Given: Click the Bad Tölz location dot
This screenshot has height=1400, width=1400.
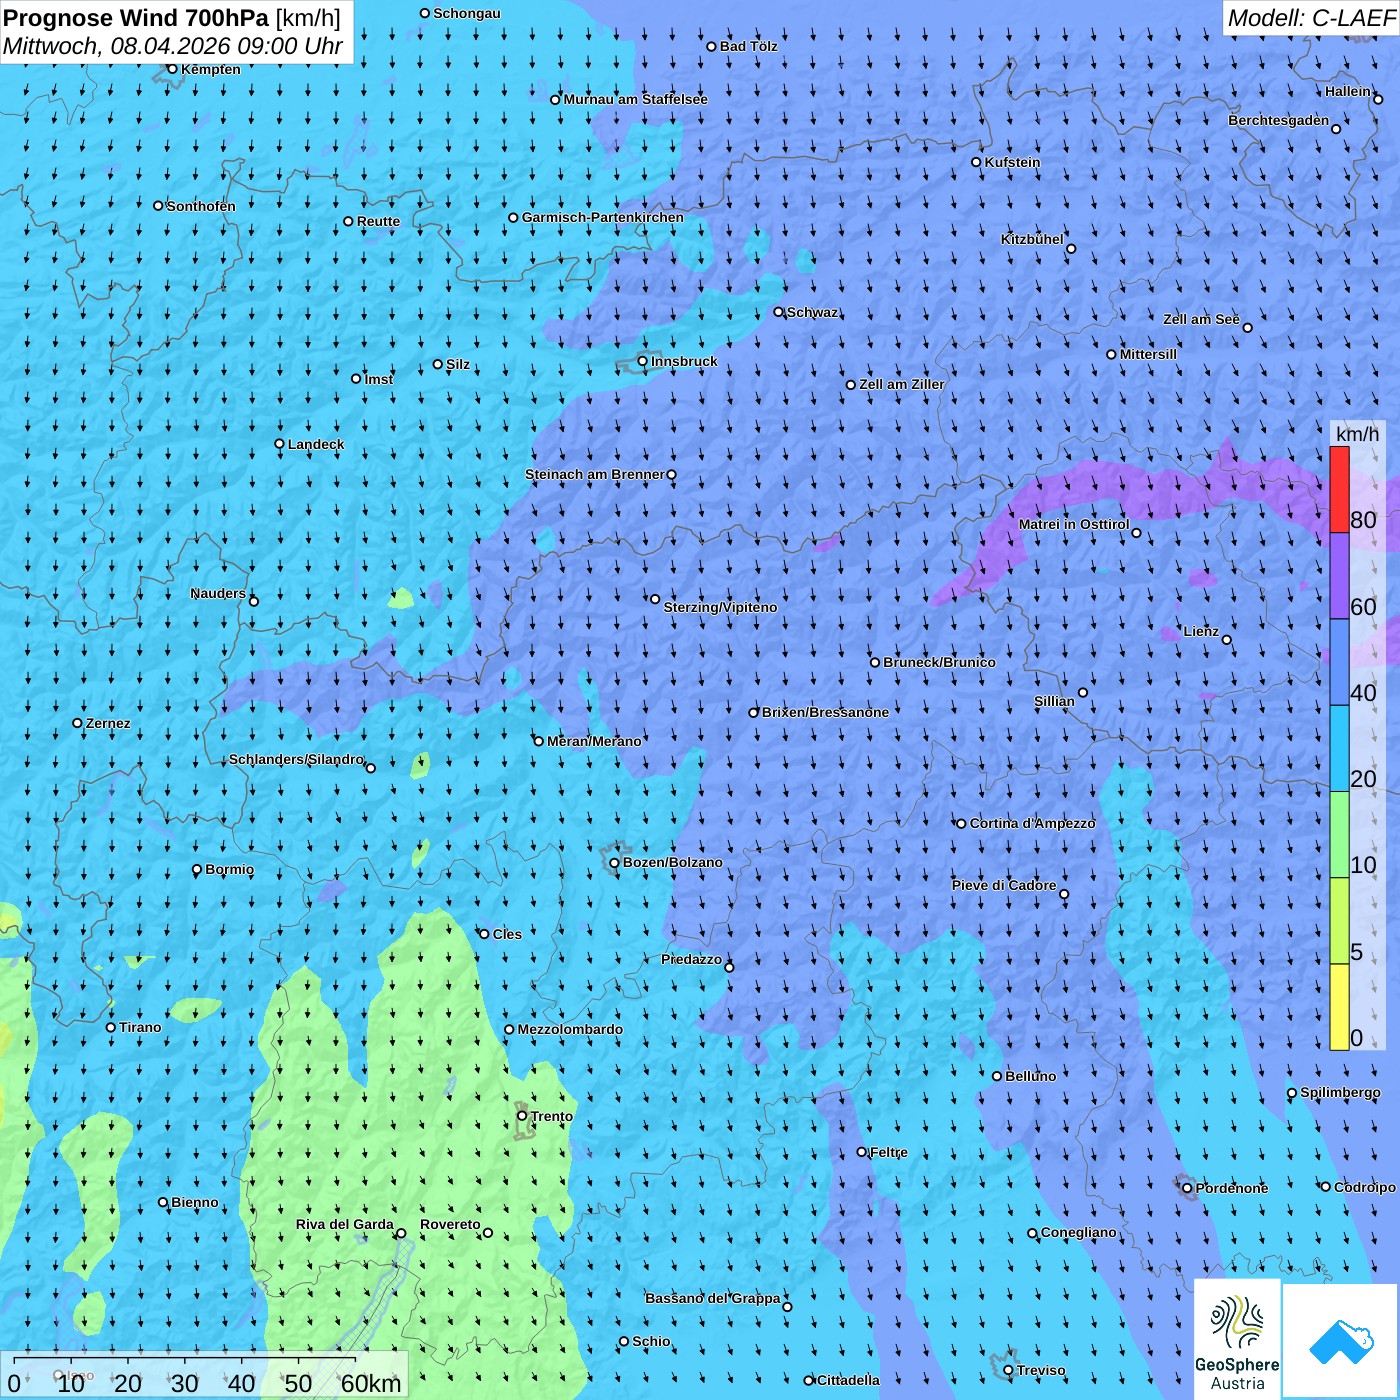Looking at the screenshot, I should [712, 46].
